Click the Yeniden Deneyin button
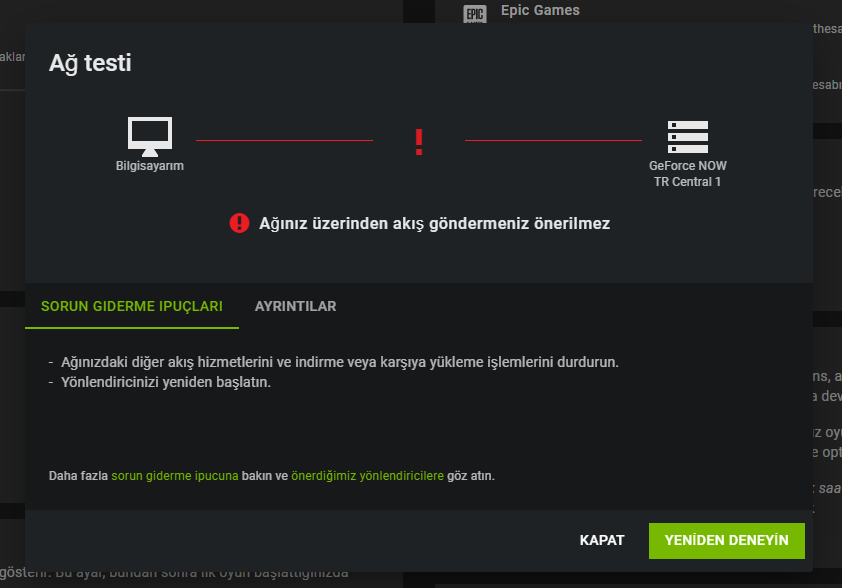 coord(727,540)
